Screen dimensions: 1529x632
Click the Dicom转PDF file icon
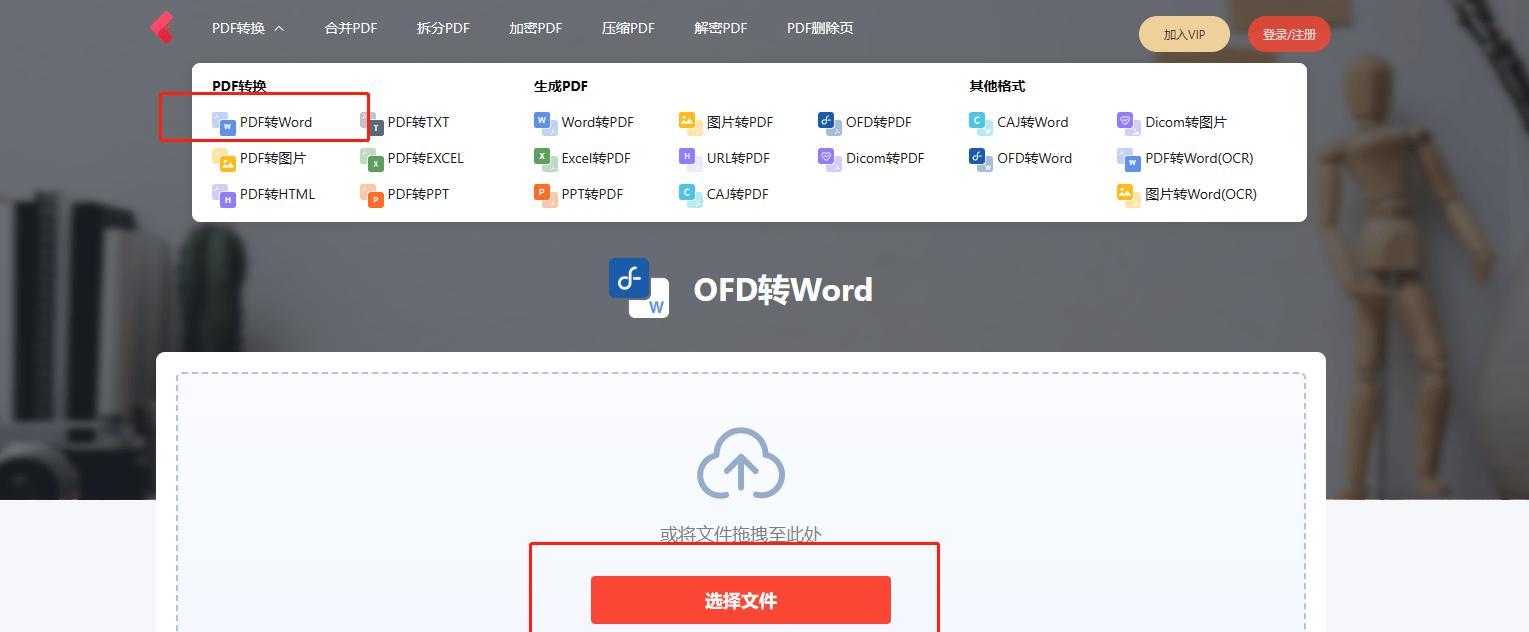[829, 159]
